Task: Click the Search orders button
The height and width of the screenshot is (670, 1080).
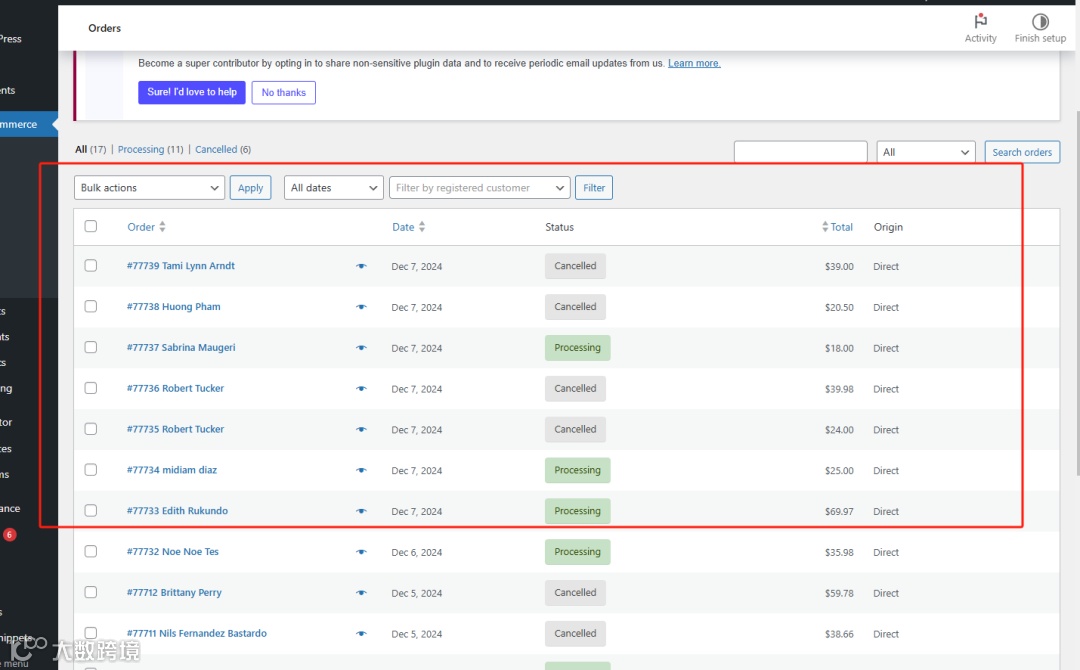Action: pos(1022,152)
